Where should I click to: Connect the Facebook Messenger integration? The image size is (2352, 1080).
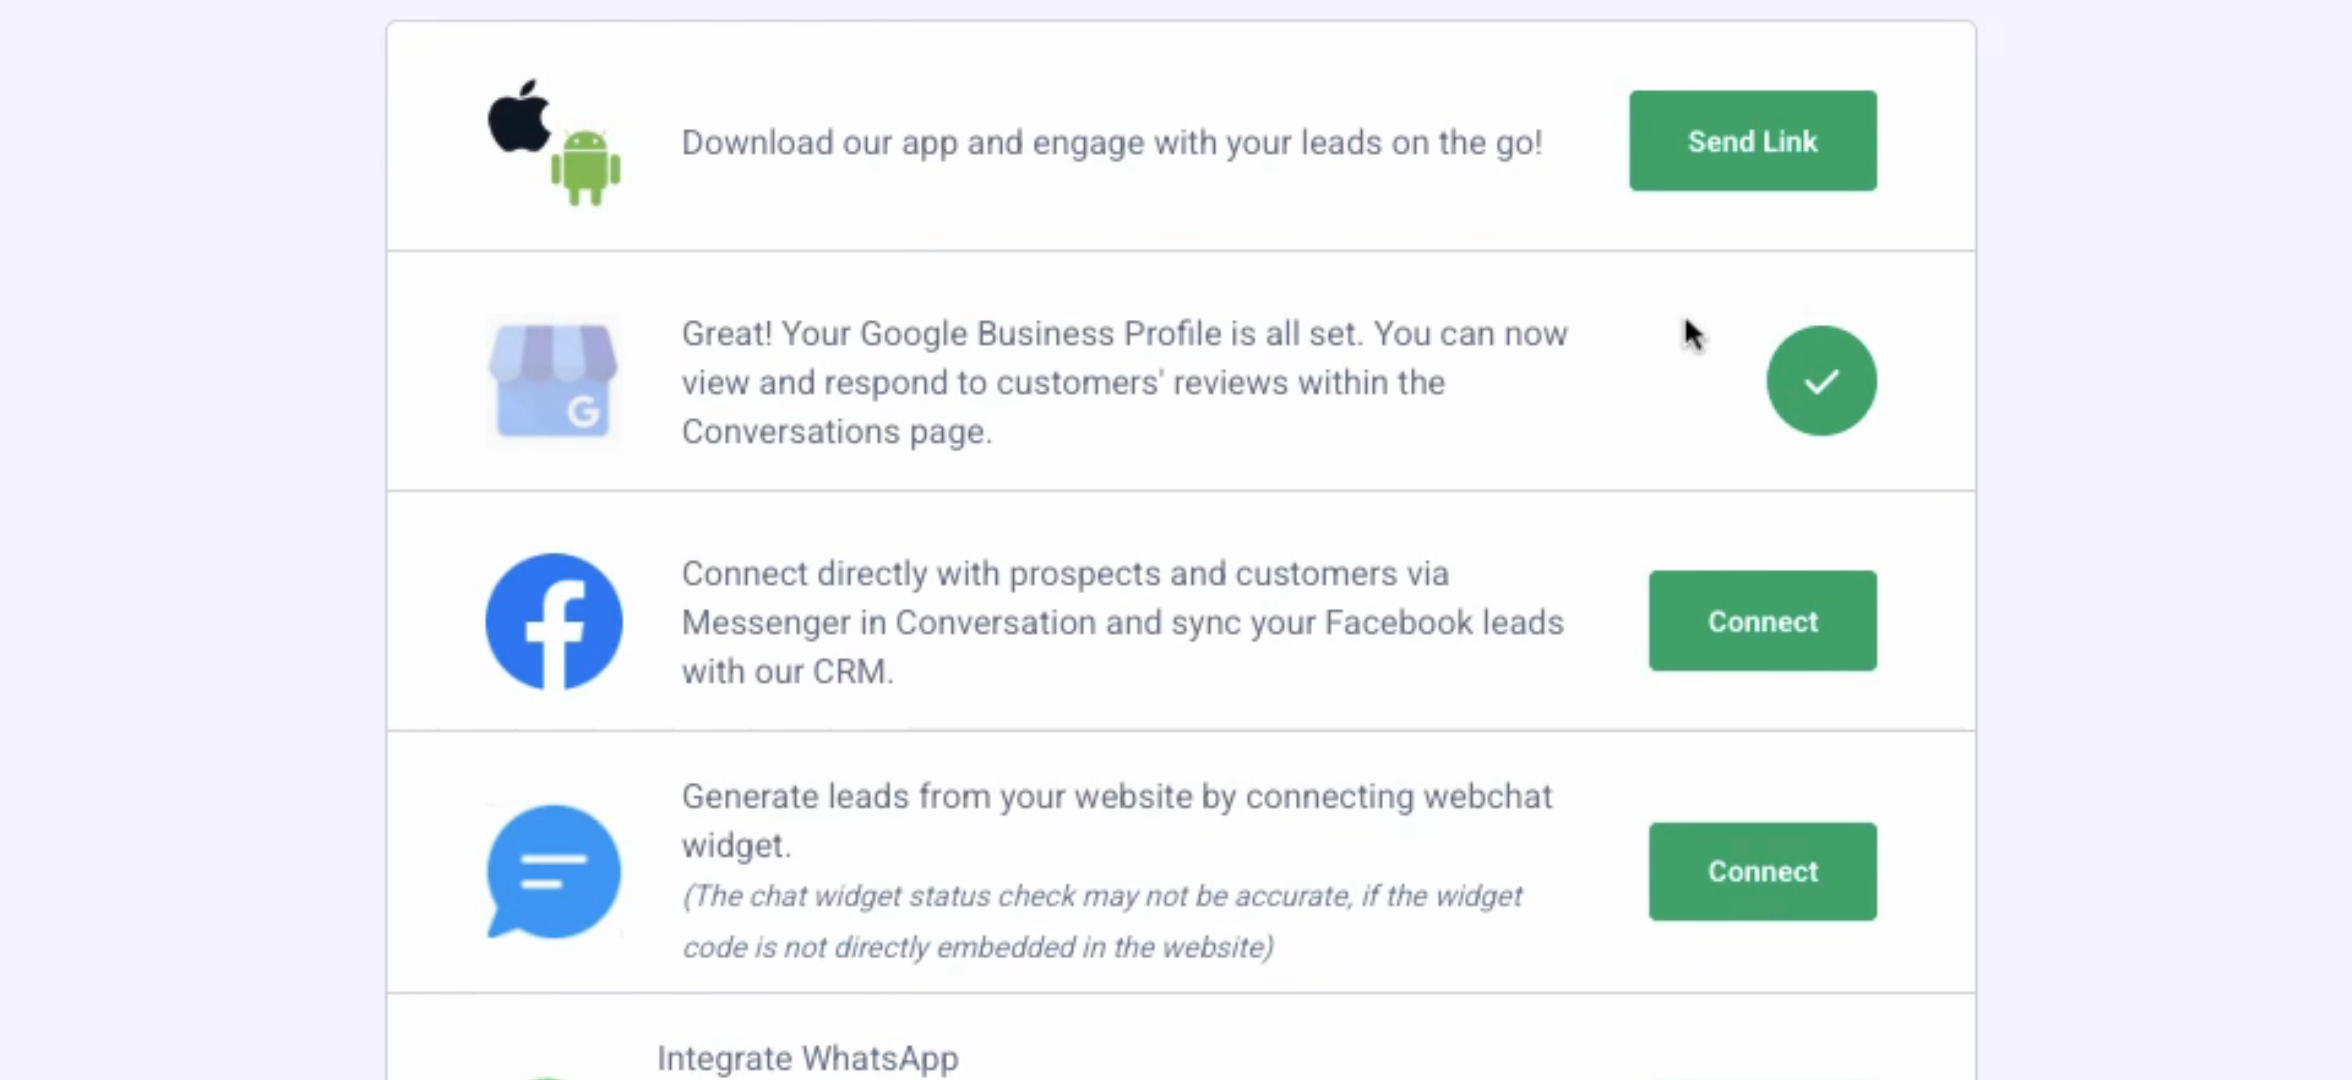(1762, 621)
